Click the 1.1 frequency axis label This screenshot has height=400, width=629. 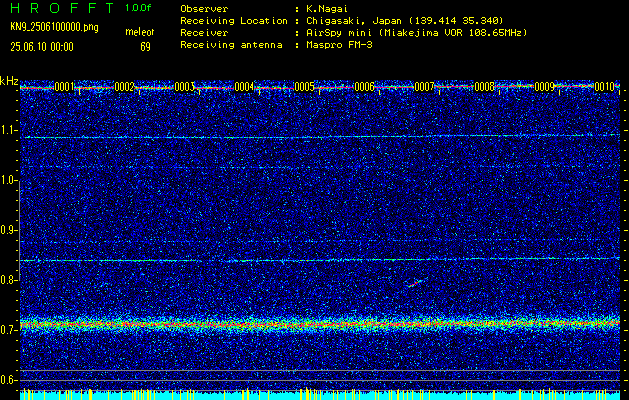tap(9, 130)
